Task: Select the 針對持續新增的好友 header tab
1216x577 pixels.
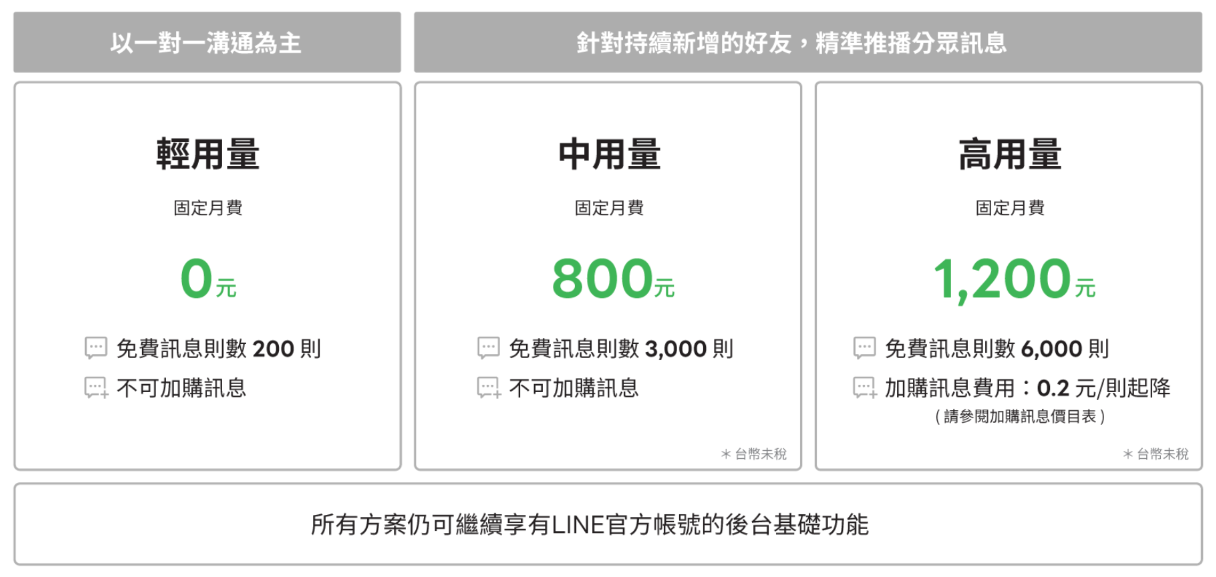Action: click(807, 43)
